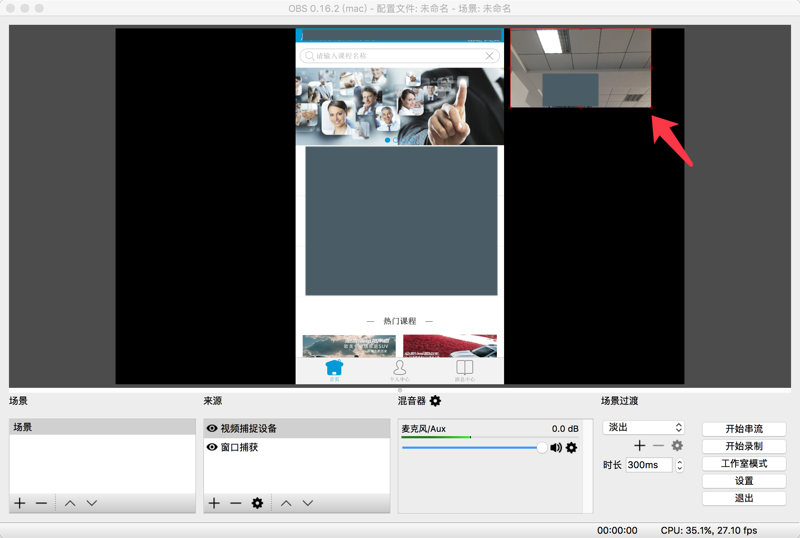Click the 00:00:00 timer in status bar

click(x=617, y=530)
